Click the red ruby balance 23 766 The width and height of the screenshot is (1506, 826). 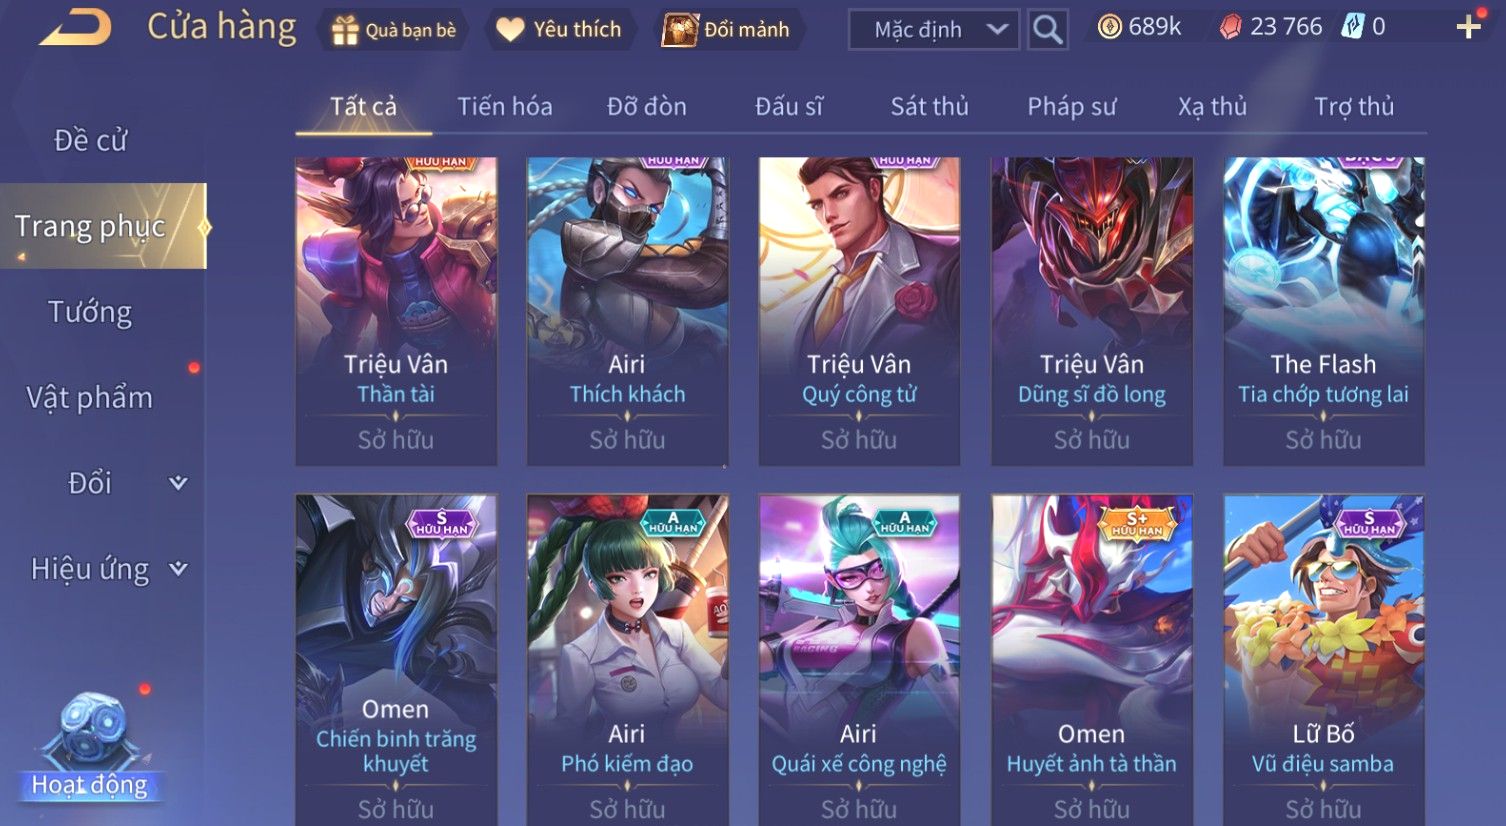pos(1270,27)
